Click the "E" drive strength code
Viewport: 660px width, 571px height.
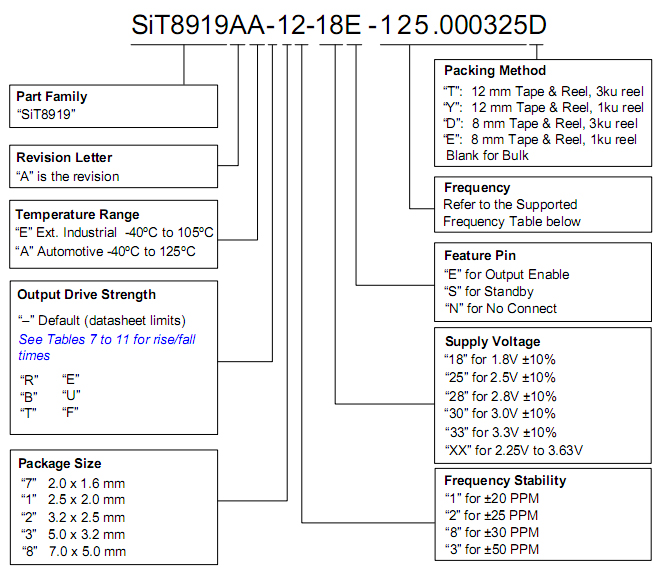tap(71, 380)
